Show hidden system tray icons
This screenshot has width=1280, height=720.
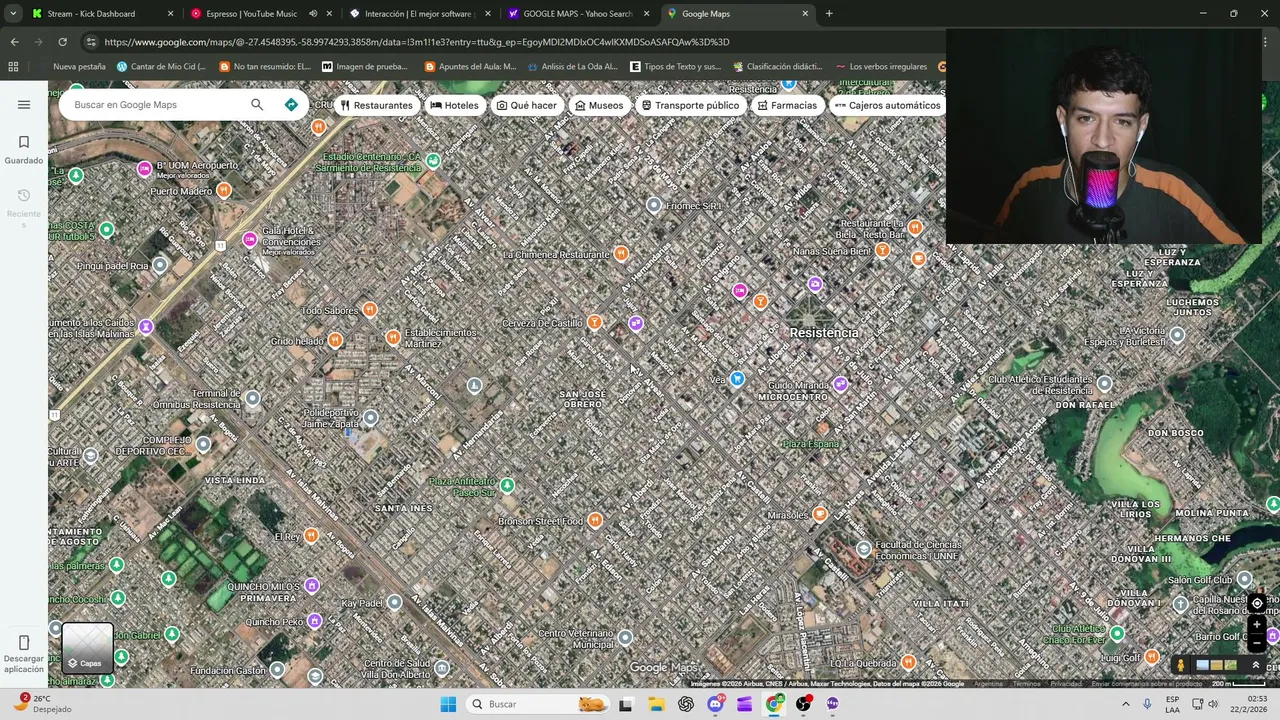coord(1125,704)
